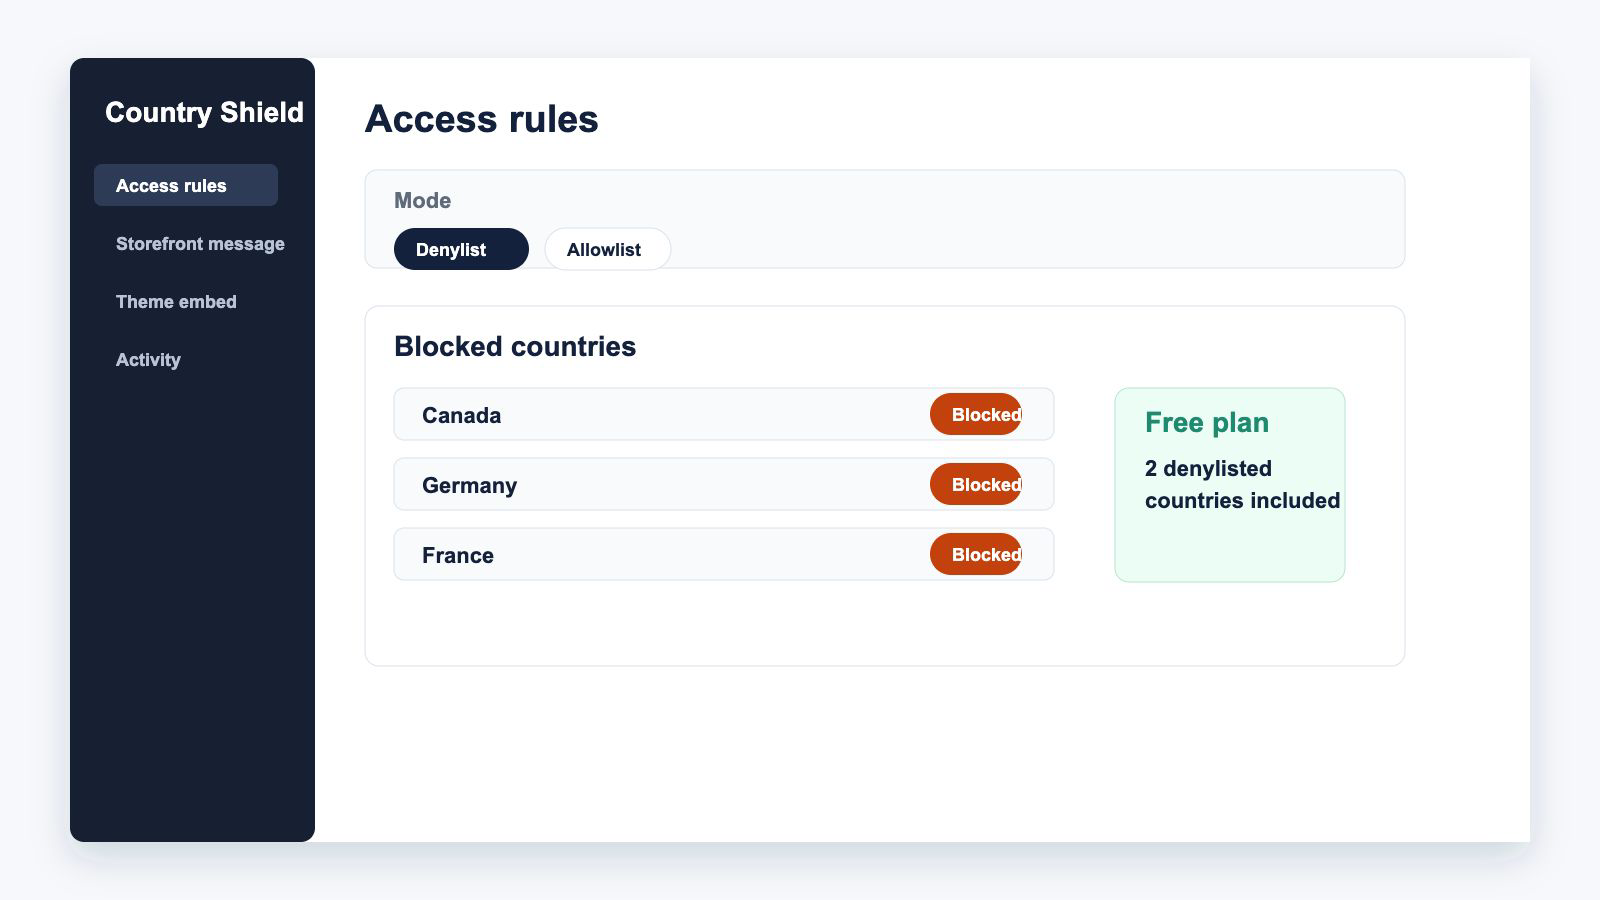Select the France country row
Screen dimensions: 1600x900
(x=724, y=554)
